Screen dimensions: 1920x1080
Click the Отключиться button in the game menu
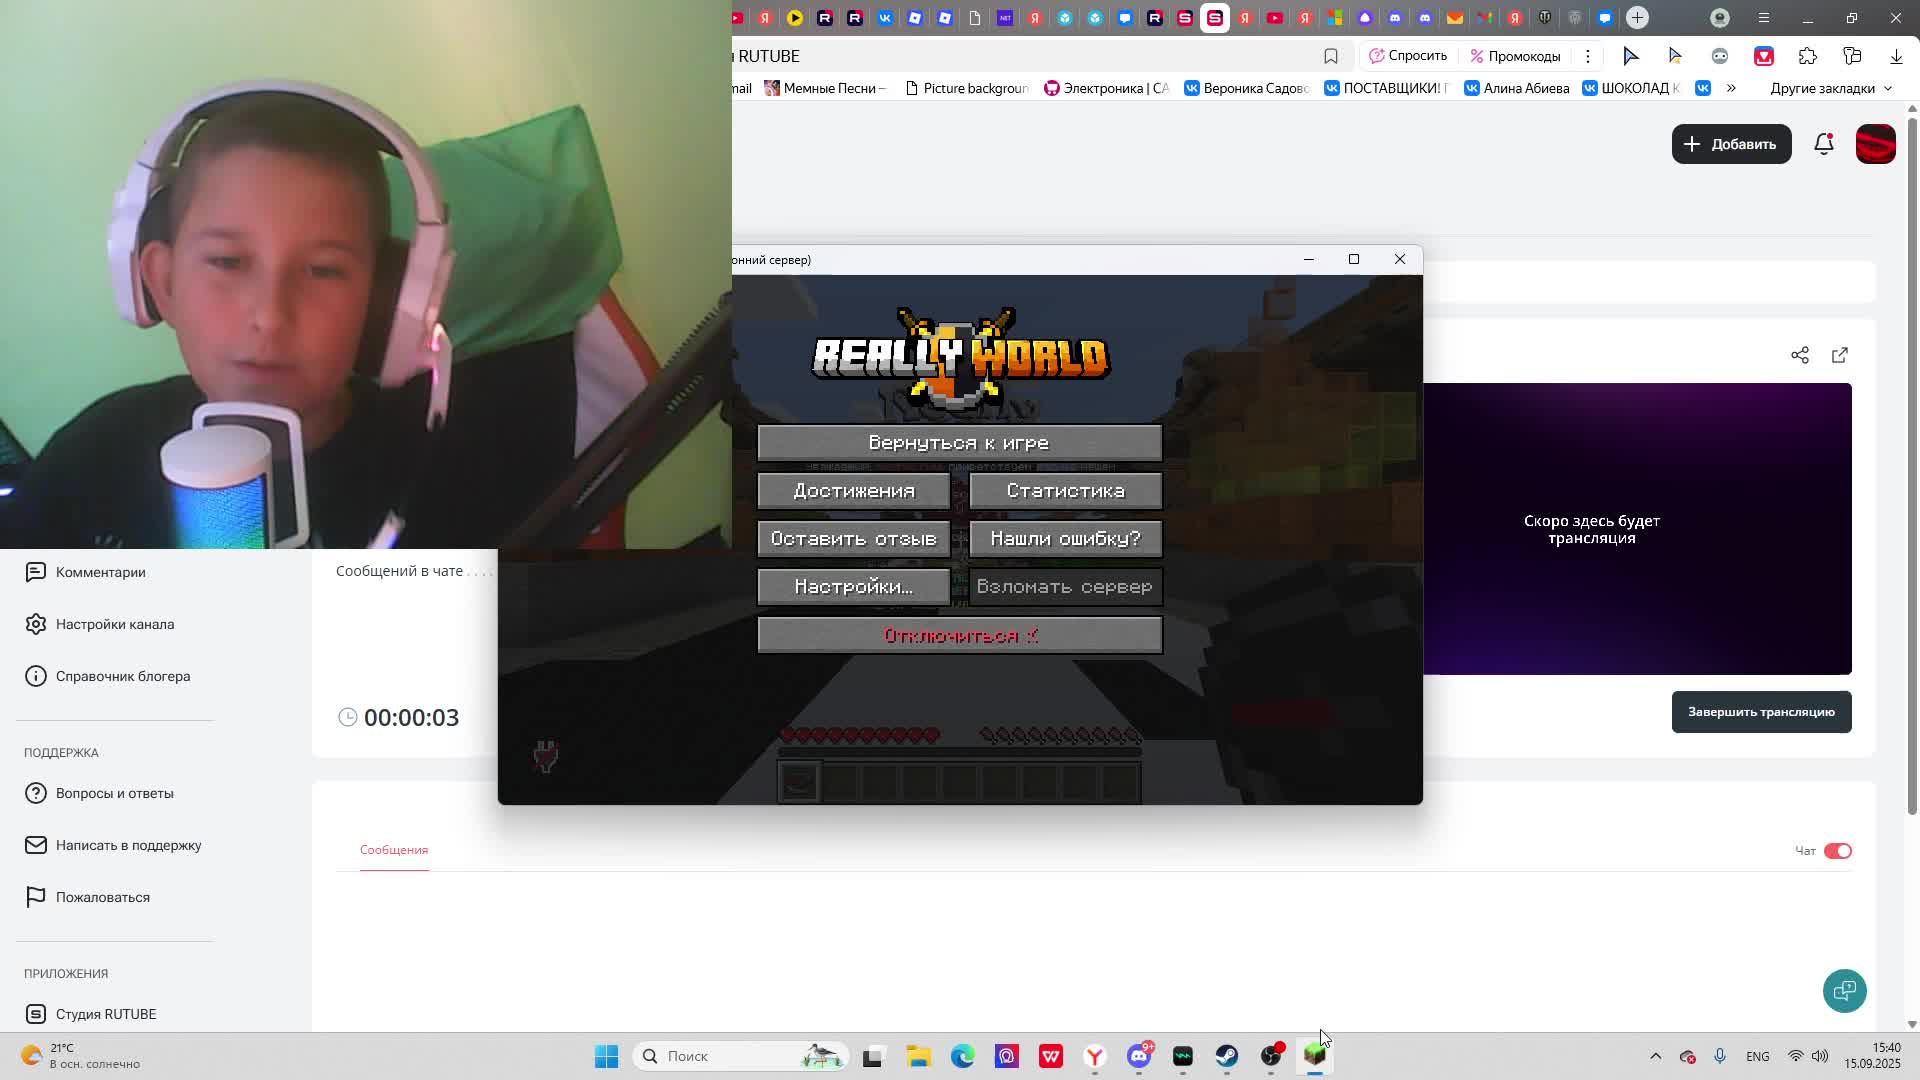[959, 636]
